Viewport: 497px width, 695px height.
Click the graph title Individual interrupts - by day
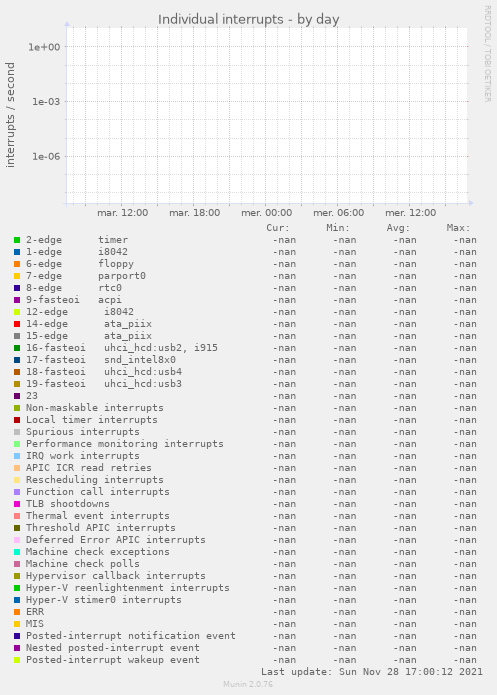[249, 20]
